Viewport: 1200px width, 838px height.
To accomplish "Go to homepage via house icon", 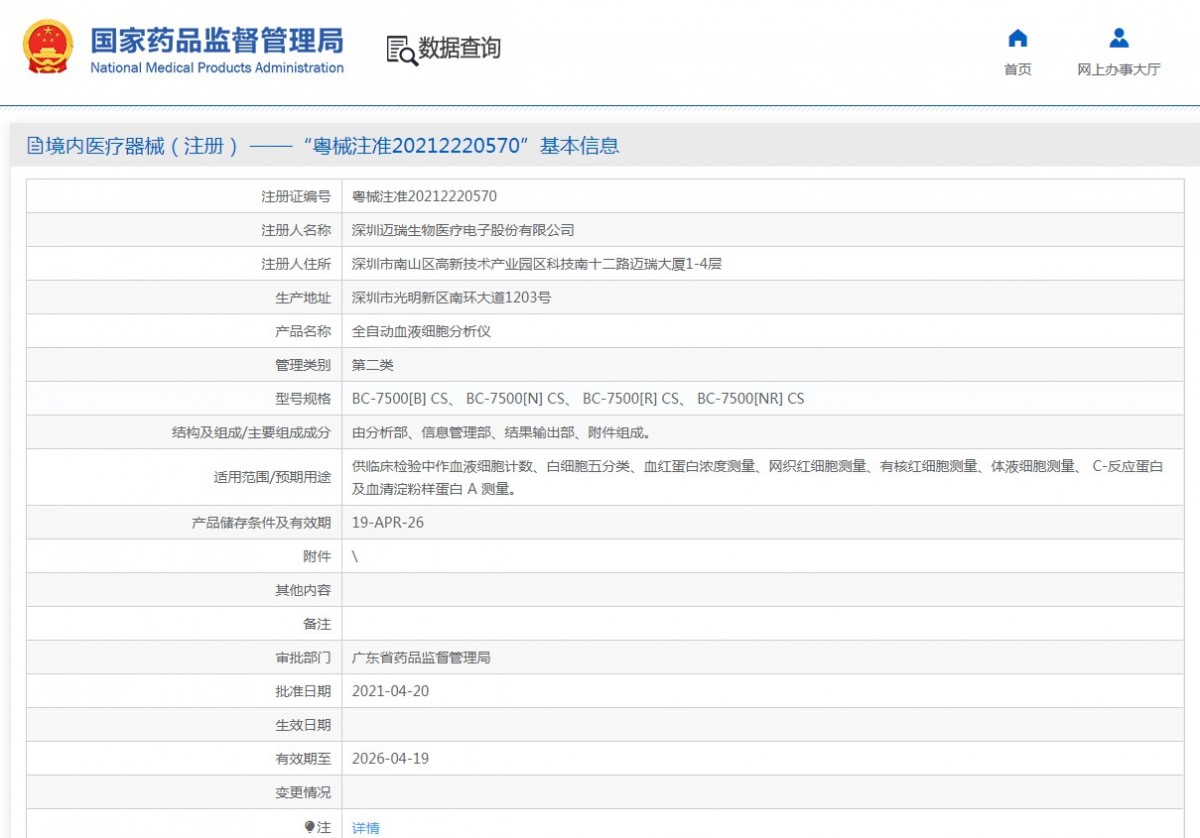I will 1017,39.
